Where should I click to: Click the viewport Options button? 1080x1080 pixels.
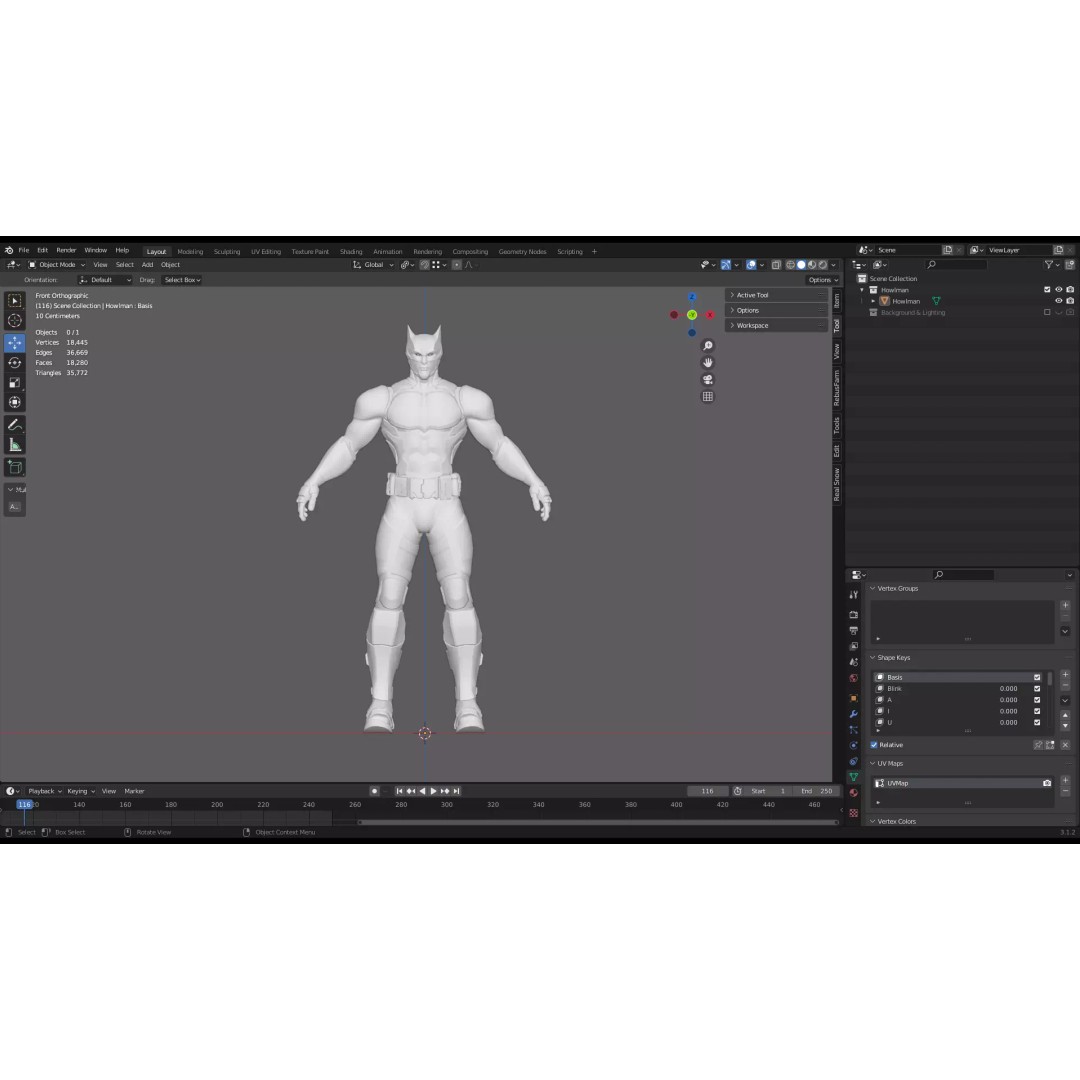[823, 280]
